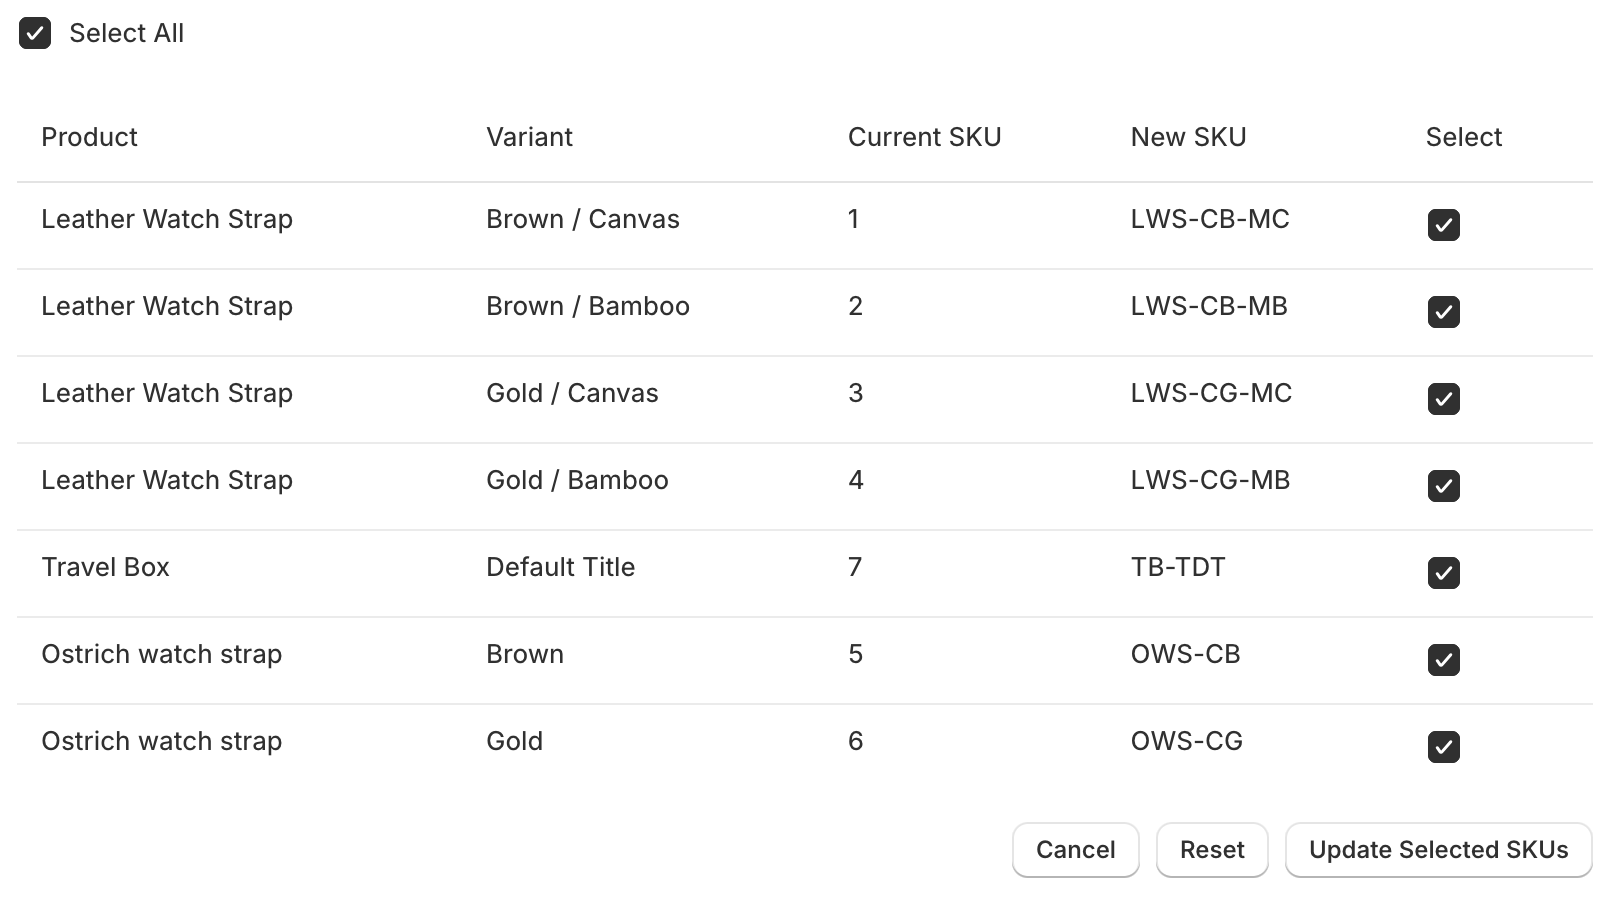
Task: Select the new SKU value LWS-CB-MC
Action: 1210,219
